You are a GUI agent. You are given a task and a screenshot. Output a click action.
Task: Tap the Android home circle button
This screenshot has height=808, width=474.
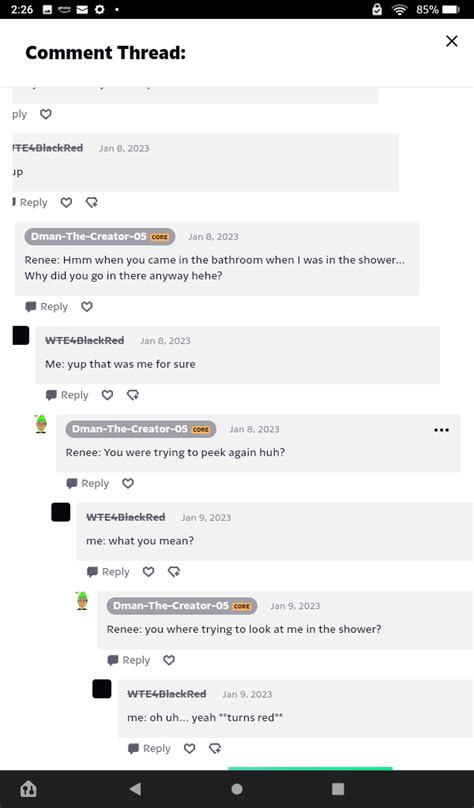coord(237,789)
